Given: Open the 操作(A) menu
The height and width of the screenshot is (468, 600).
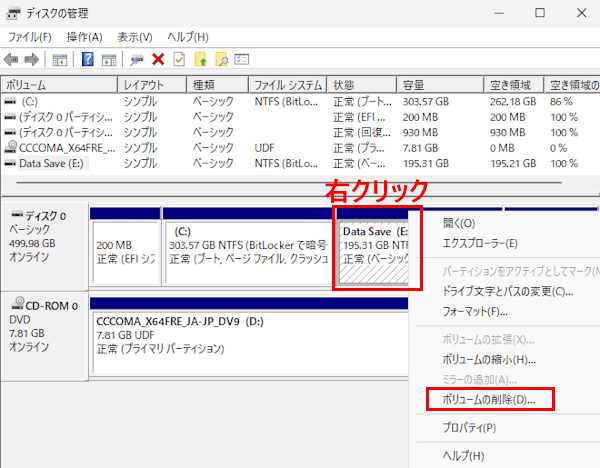Looking at the screenshot, I should [x=85, y=37].
